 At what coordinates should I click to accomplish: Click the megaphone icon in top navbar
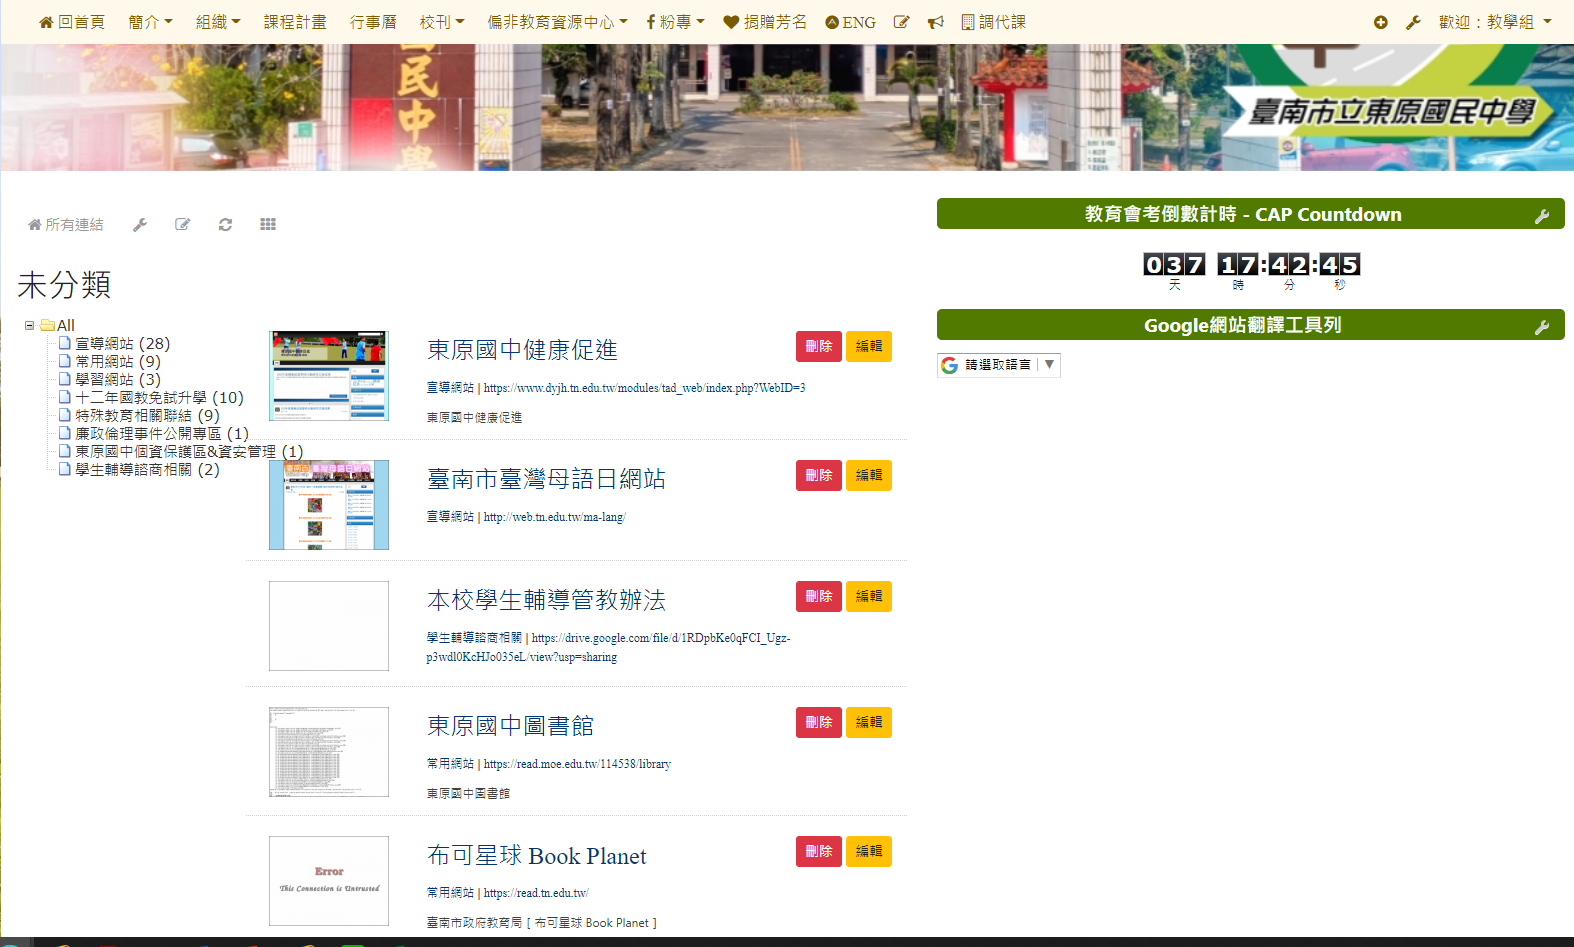click(x=936, y=22)
